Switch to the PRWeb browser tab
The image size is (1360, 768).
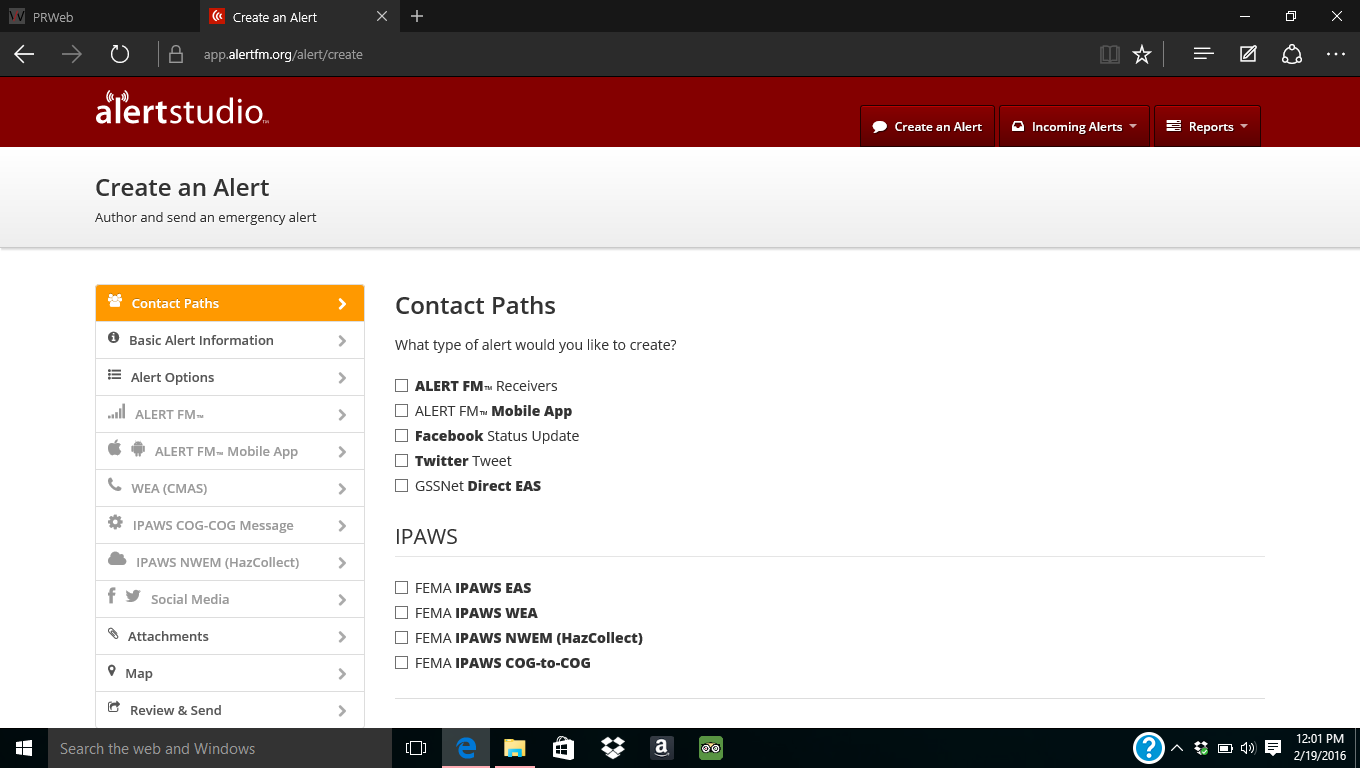tap(100, 17)
